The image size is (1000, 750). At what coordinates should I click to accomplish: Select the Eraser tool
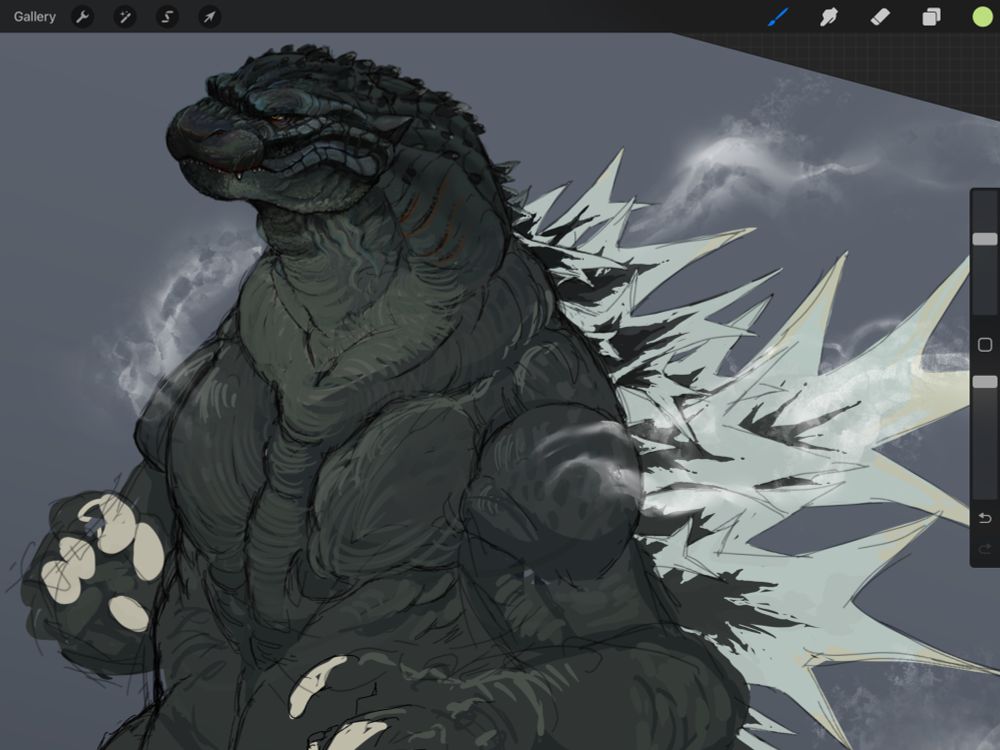pos(879,17)
